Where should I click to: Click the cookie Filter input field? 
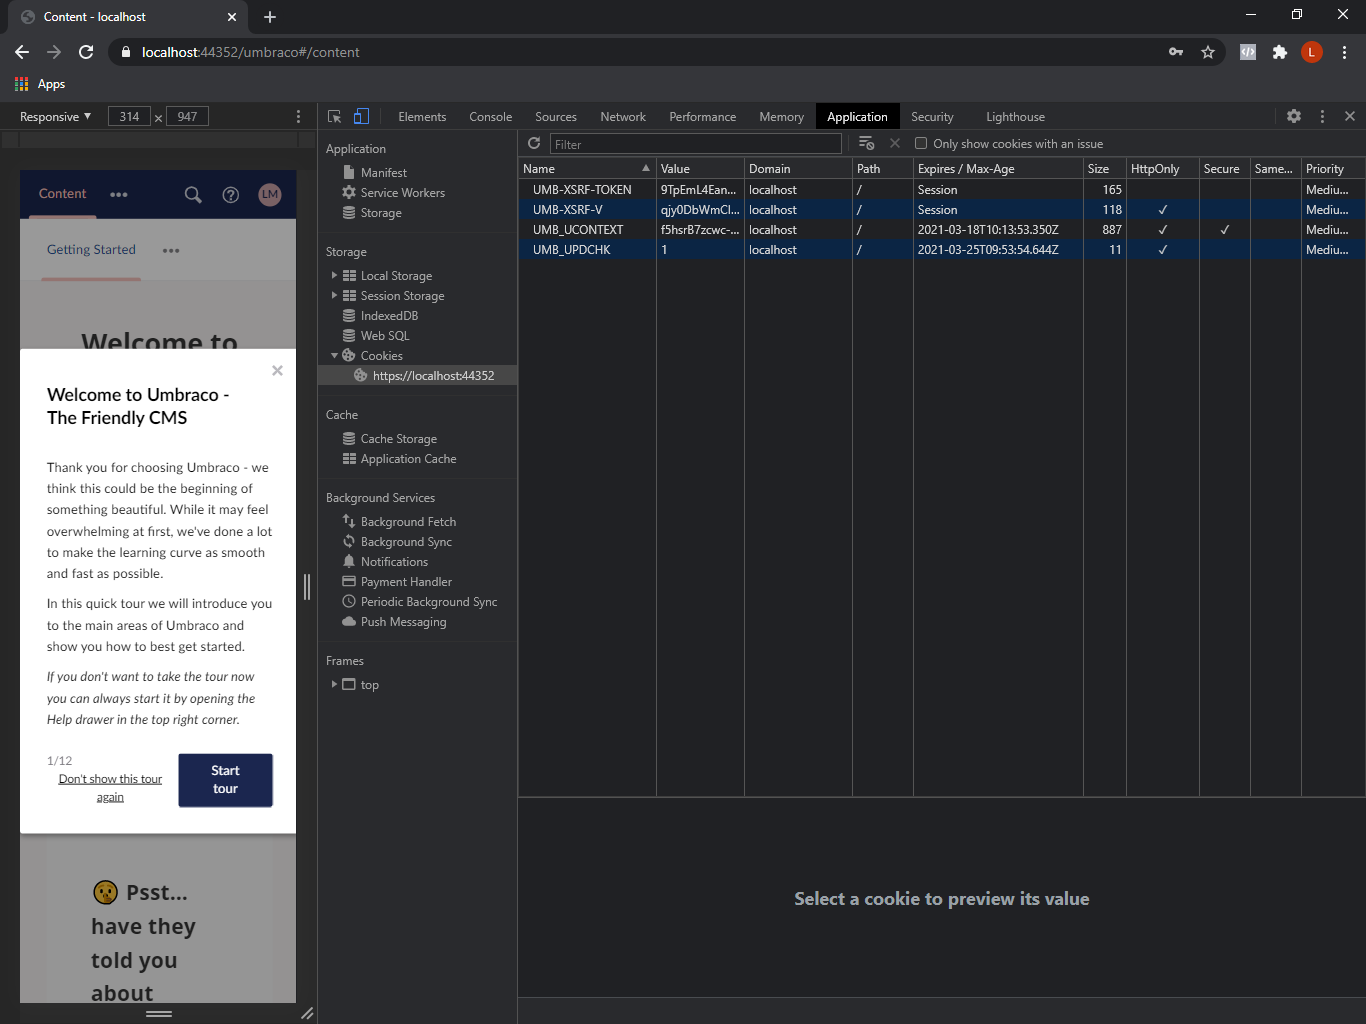pos(695,144)
